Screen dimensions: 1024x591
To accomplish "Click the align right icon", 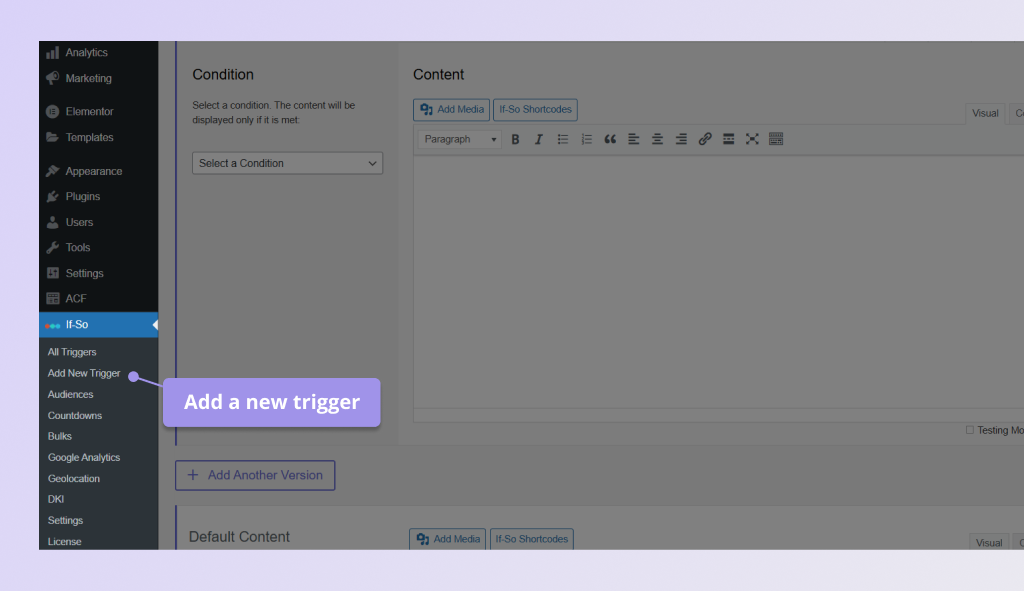I will point(681,139).
